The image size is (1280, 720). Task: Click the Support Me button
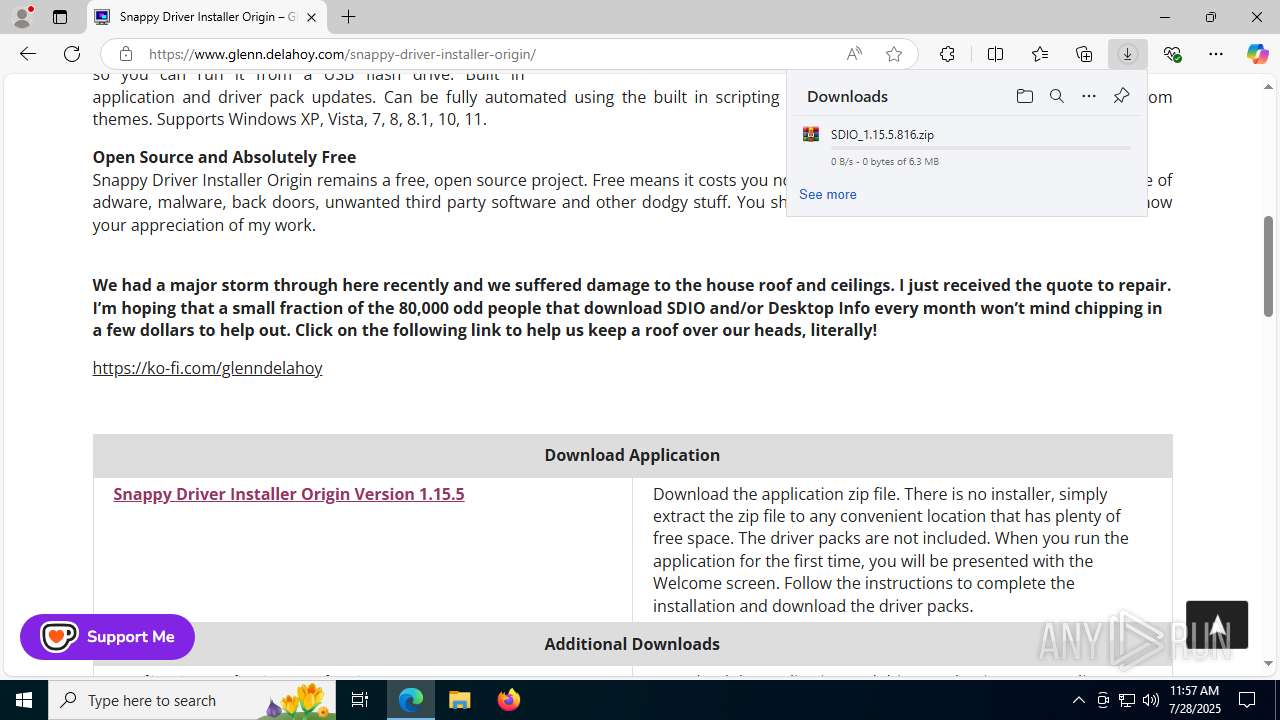[x=107, y=637]
